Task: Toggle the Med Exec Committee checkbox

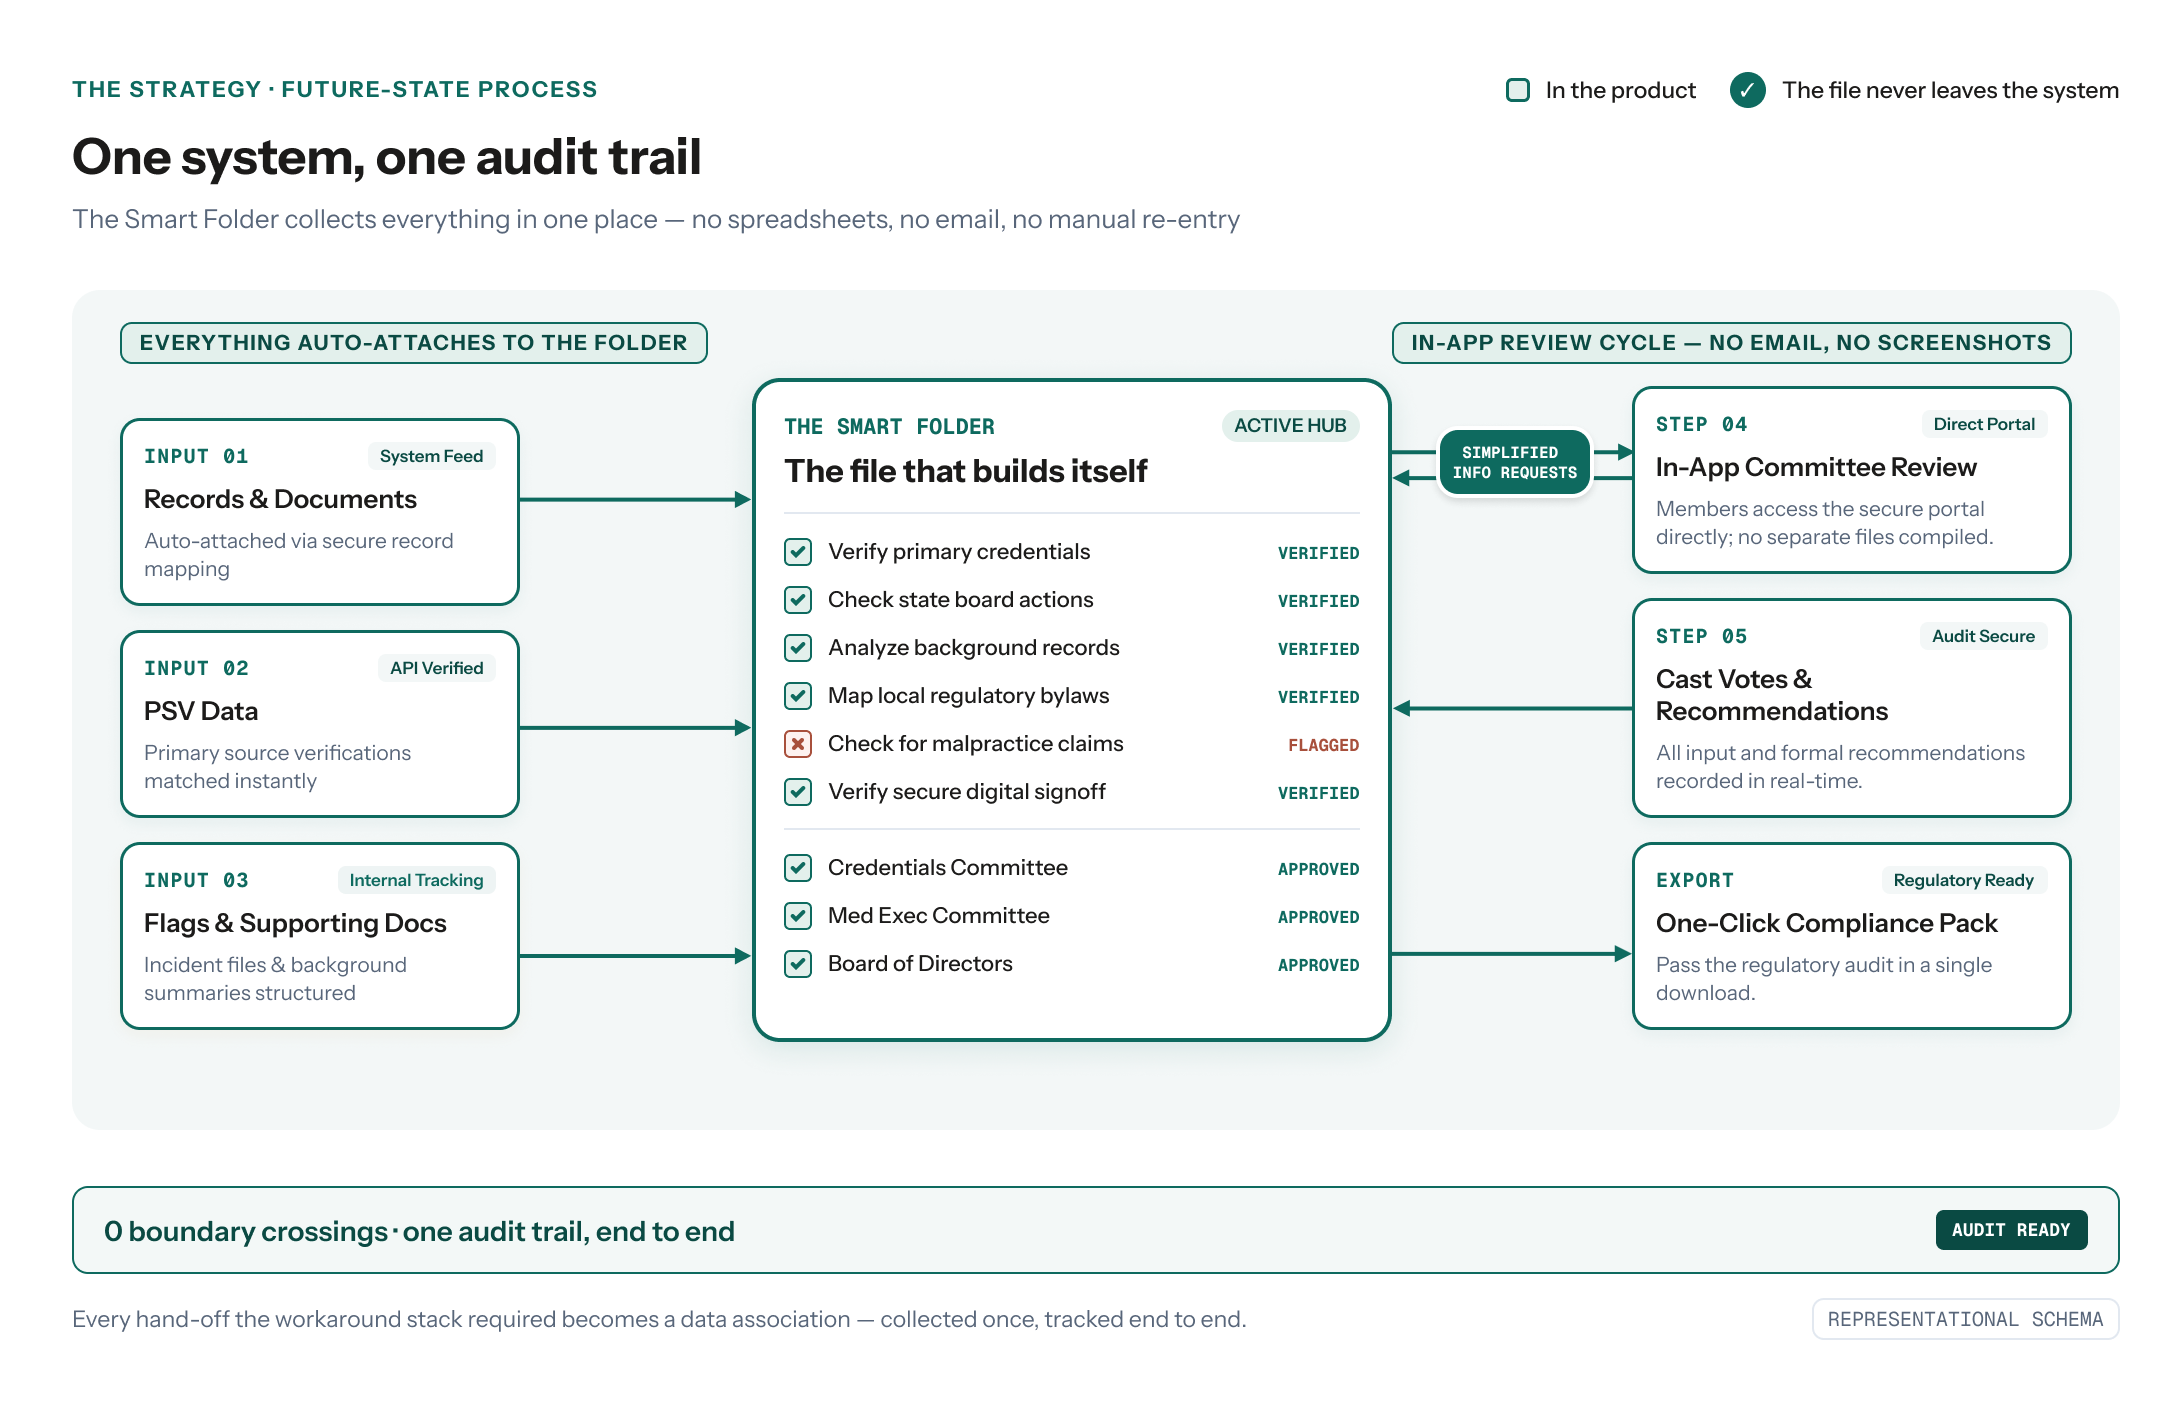Action: pos(798,916)
